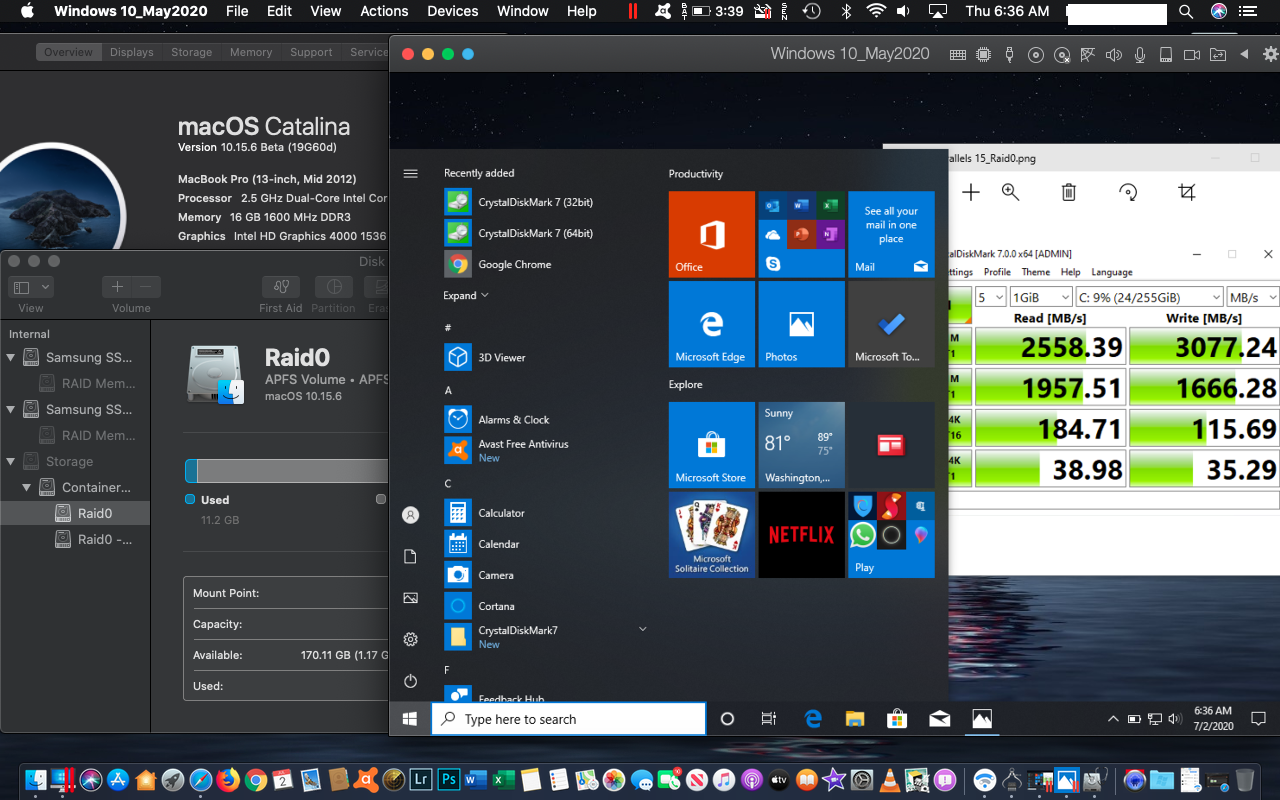Show hidden icons in Windows system tray
This screenshot has height=800, width=1280.
[x=1113, y=719]
